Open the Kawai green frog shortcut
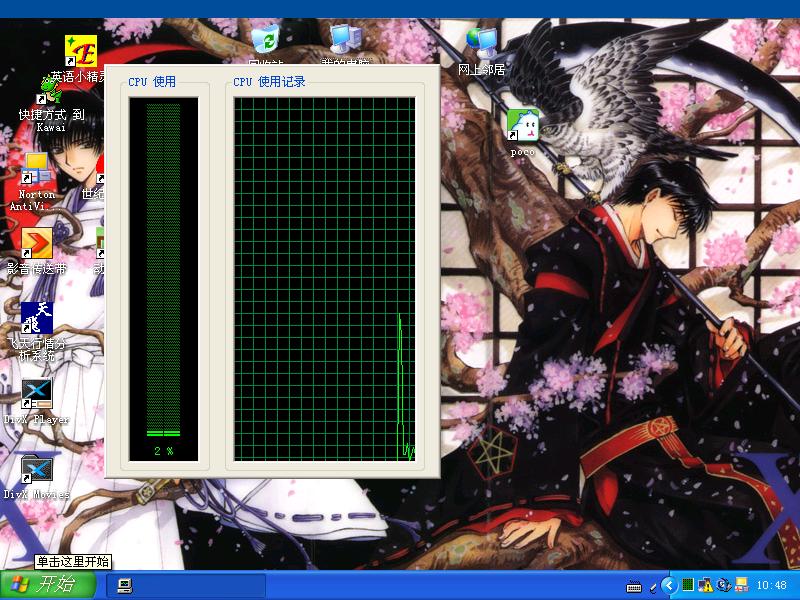This screenshot has width=800, height=600. click(51, 90)
